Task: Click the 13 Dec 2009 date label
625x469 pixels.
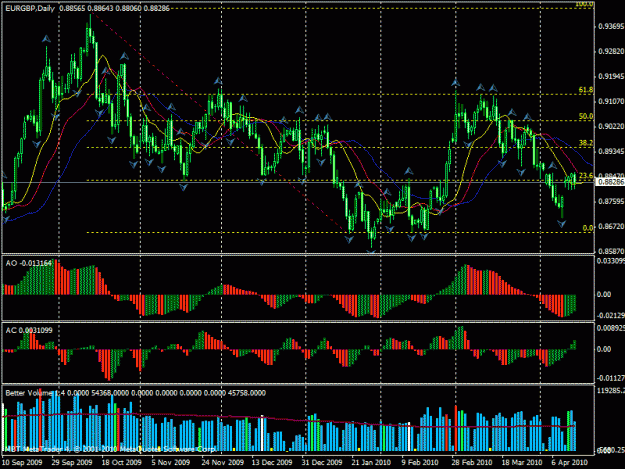Action: coord(272,462)
